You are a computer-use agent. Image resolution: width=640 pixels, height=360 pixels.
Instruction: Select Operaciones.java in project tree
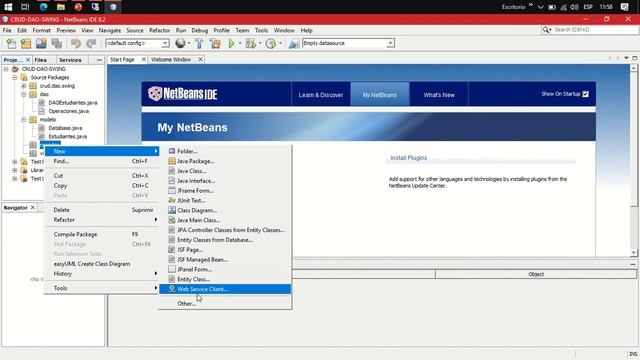point(69,111)
